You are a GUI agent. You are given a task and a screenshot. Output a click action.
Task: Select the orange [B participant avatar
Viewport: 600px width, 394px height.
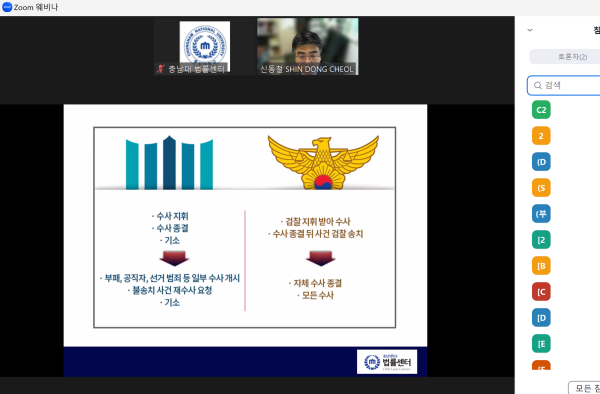tap(541, 266)
